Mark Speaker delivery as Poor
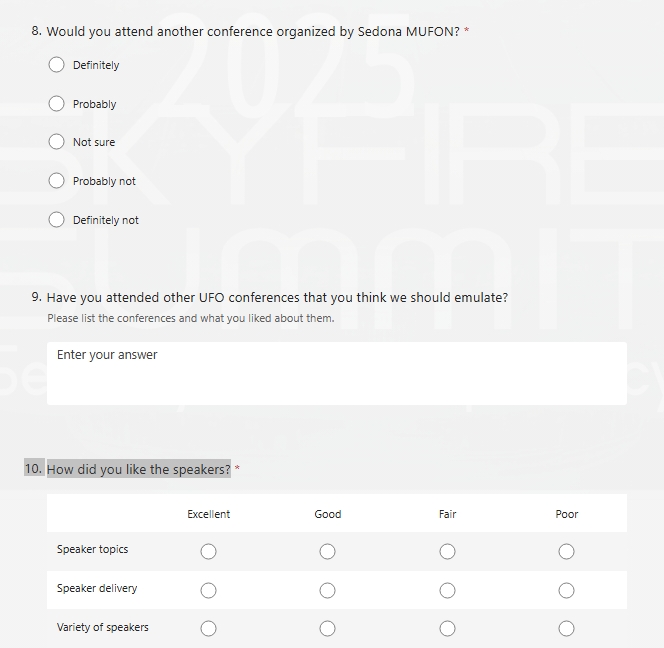Screen dimensions: 664x648 (x=566, y=590)
